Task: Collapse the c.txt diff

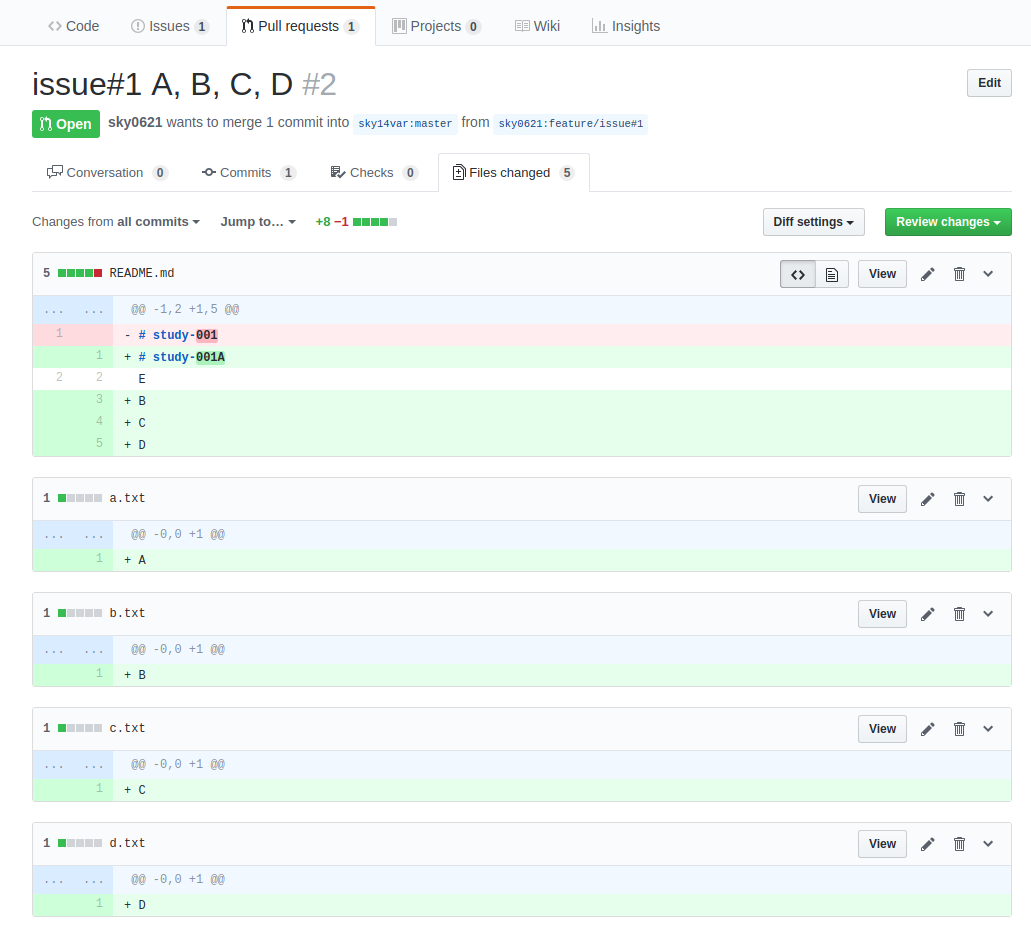Action: [x=988, y=729]
